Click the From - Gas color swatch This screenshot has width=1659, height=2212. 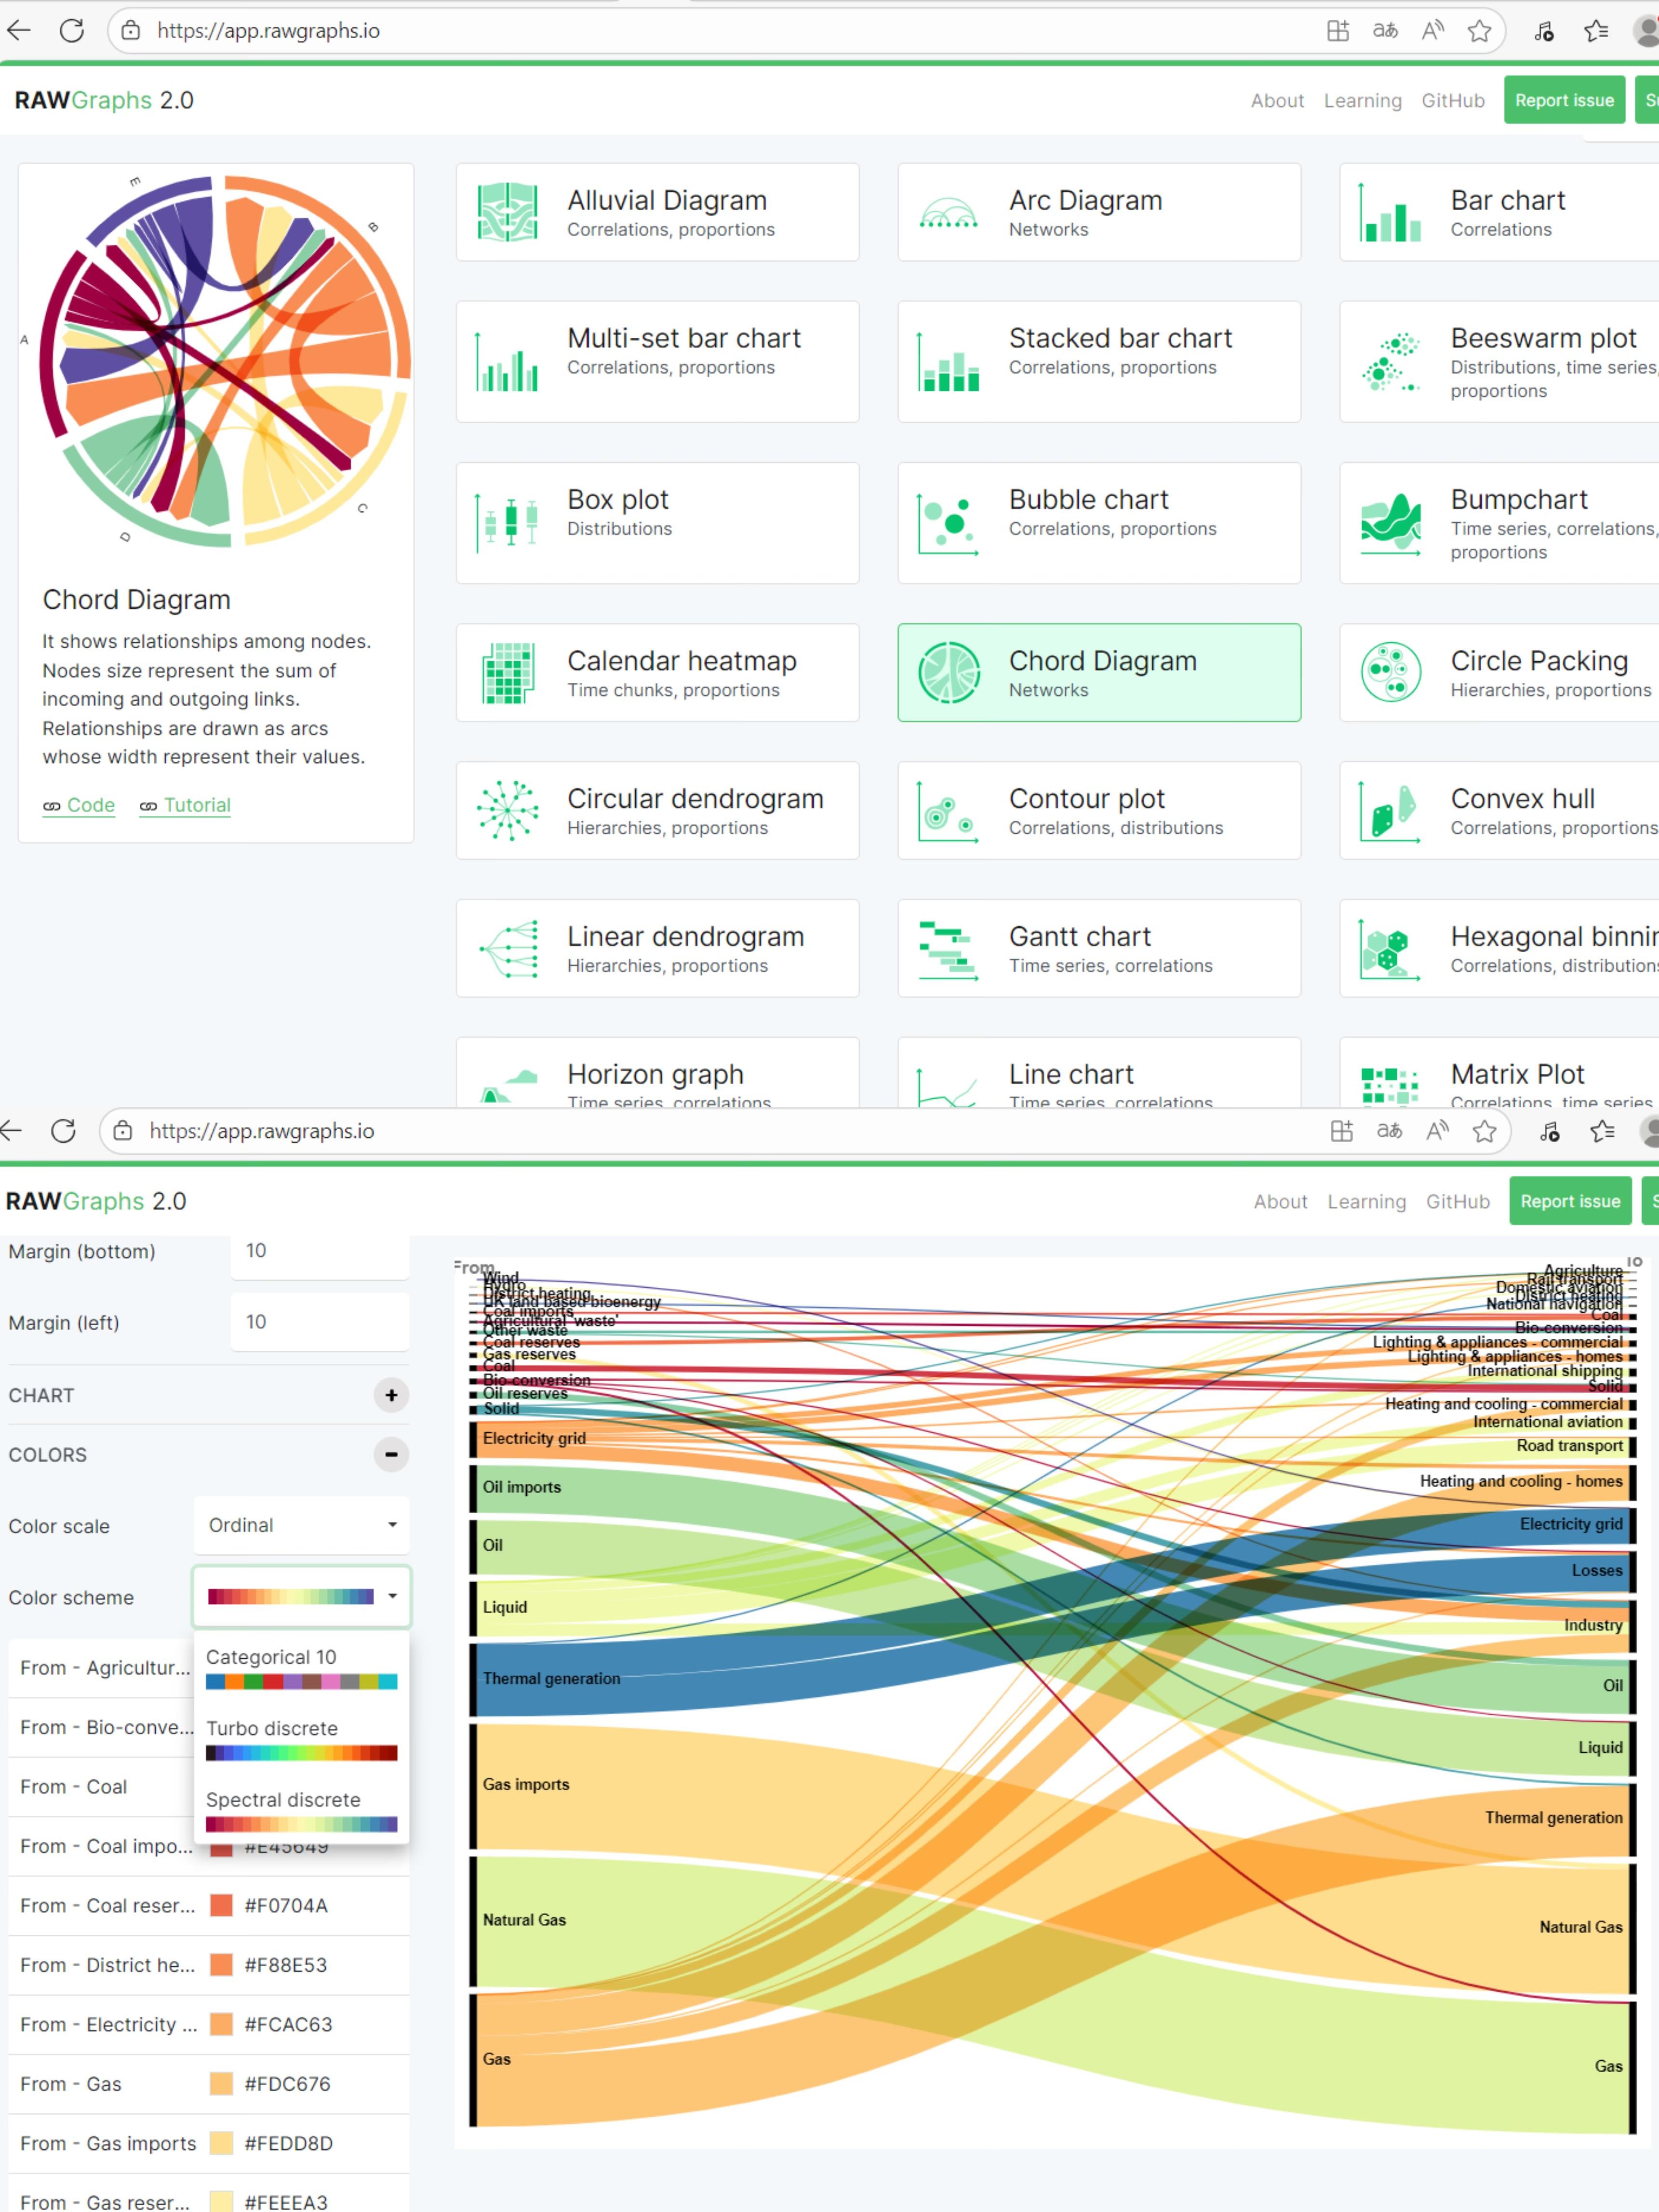221,2084
